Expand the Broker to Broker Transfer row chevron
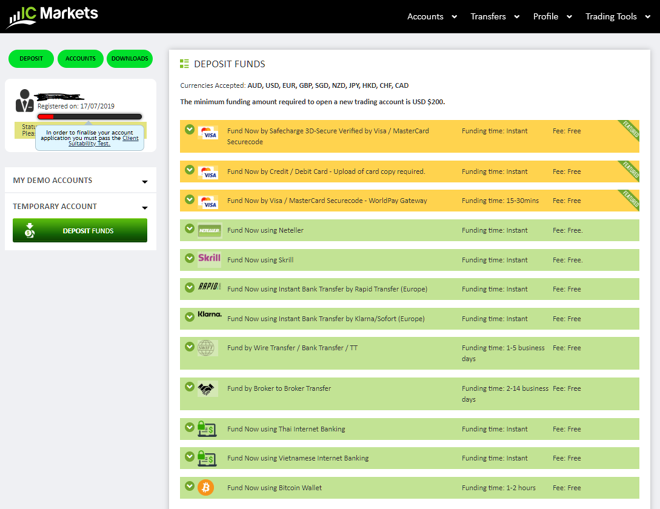 189,386
